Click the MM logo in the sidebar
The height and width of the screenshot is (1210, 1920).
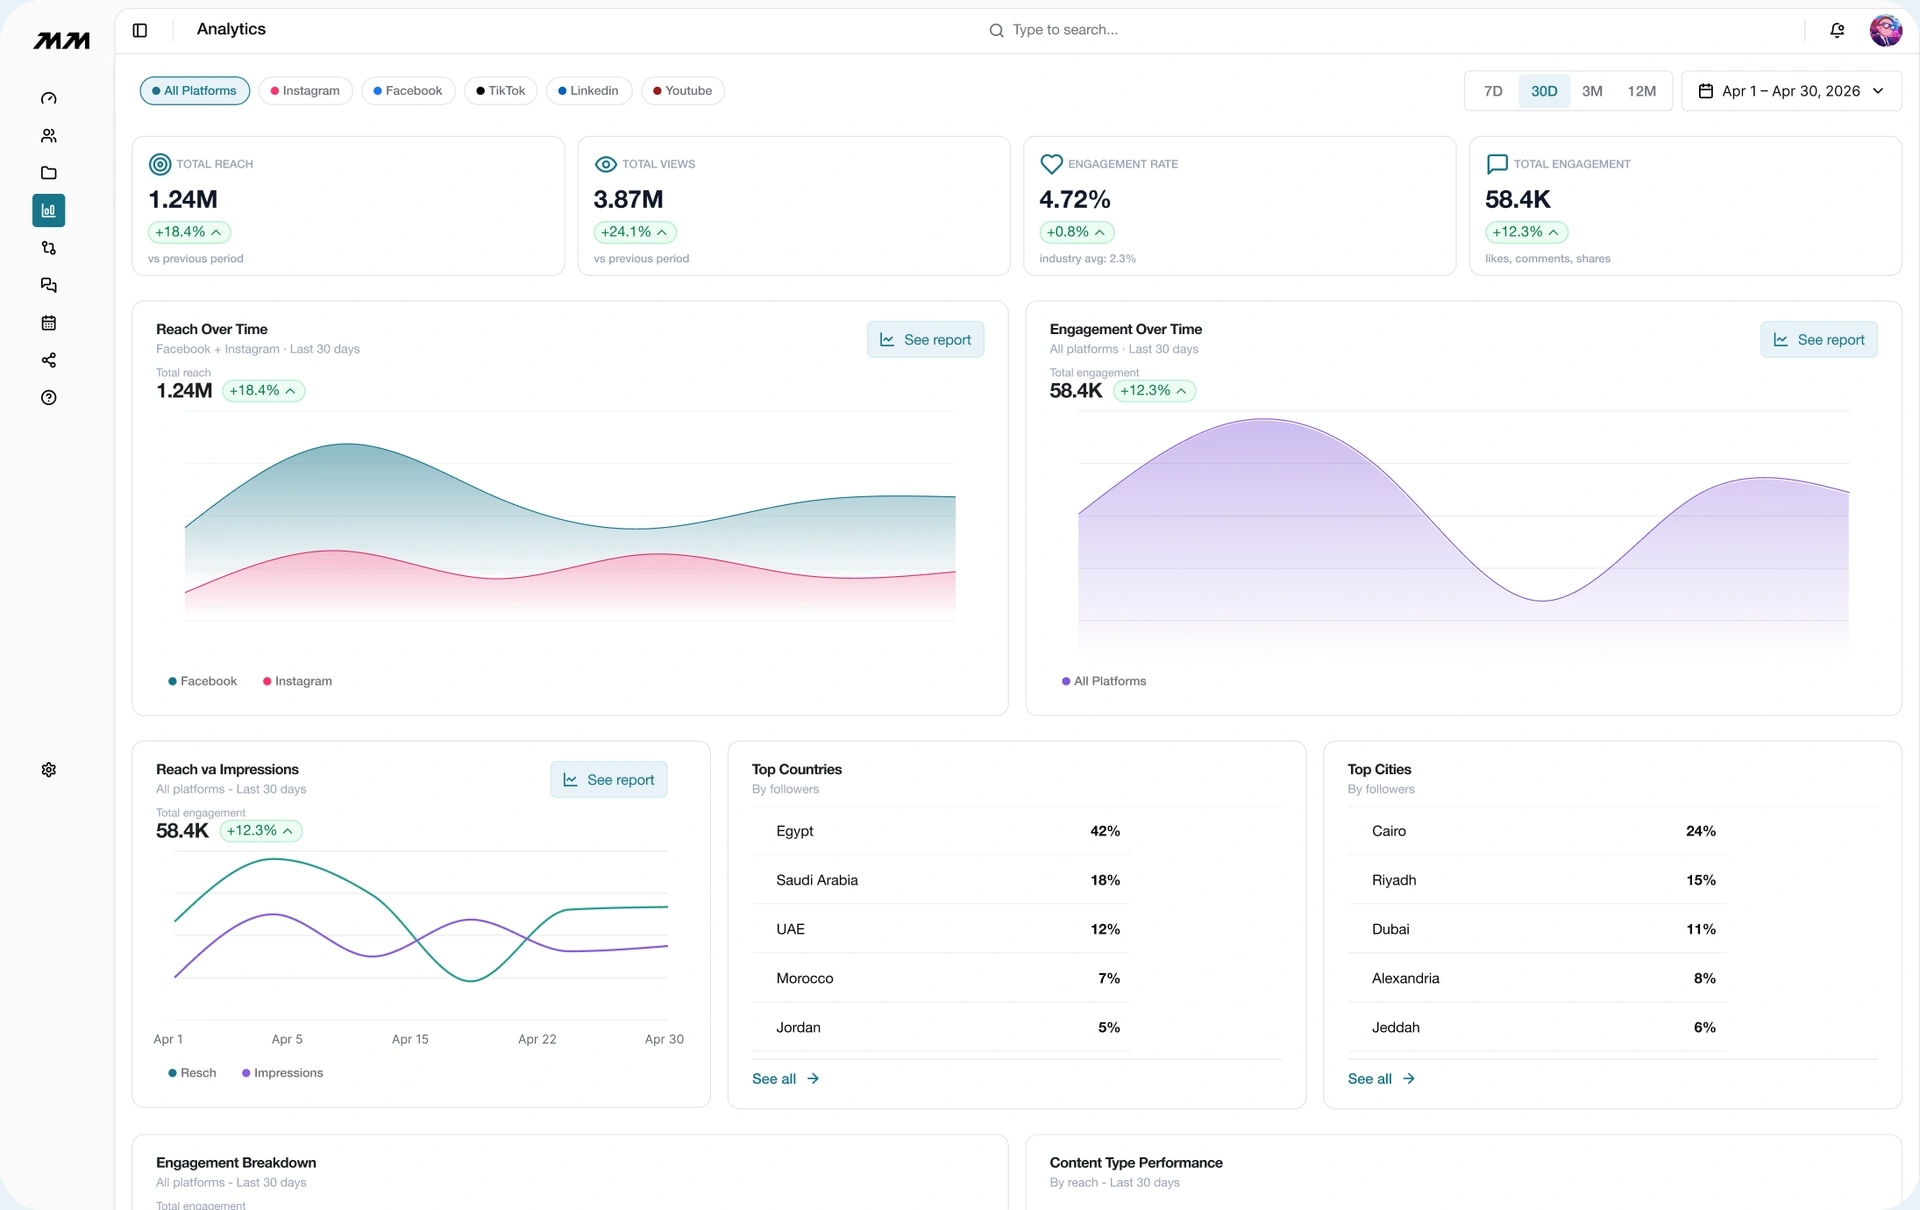[x=62, y=40]
